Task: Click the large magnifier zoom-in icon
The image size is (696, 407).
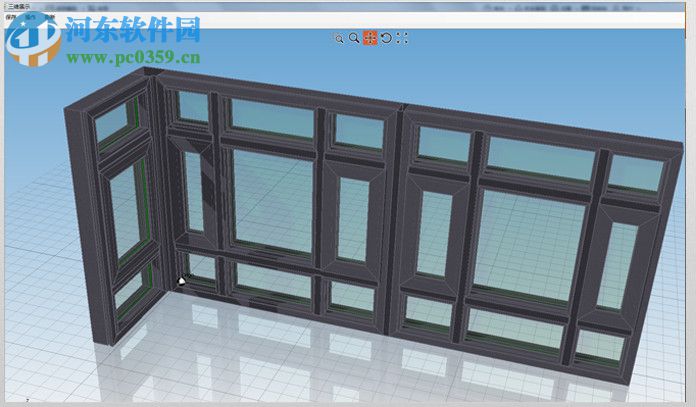Action: tap(354, 38)
